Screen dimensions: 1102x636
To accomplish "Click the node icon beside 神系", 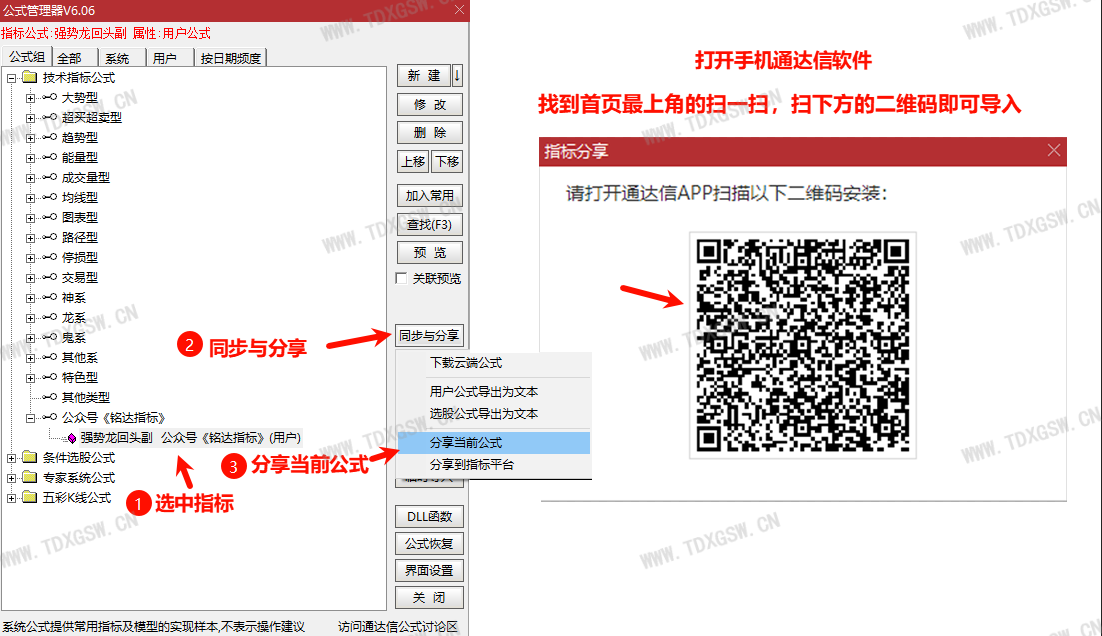I will pyautogui.click(x=49, y=297).
